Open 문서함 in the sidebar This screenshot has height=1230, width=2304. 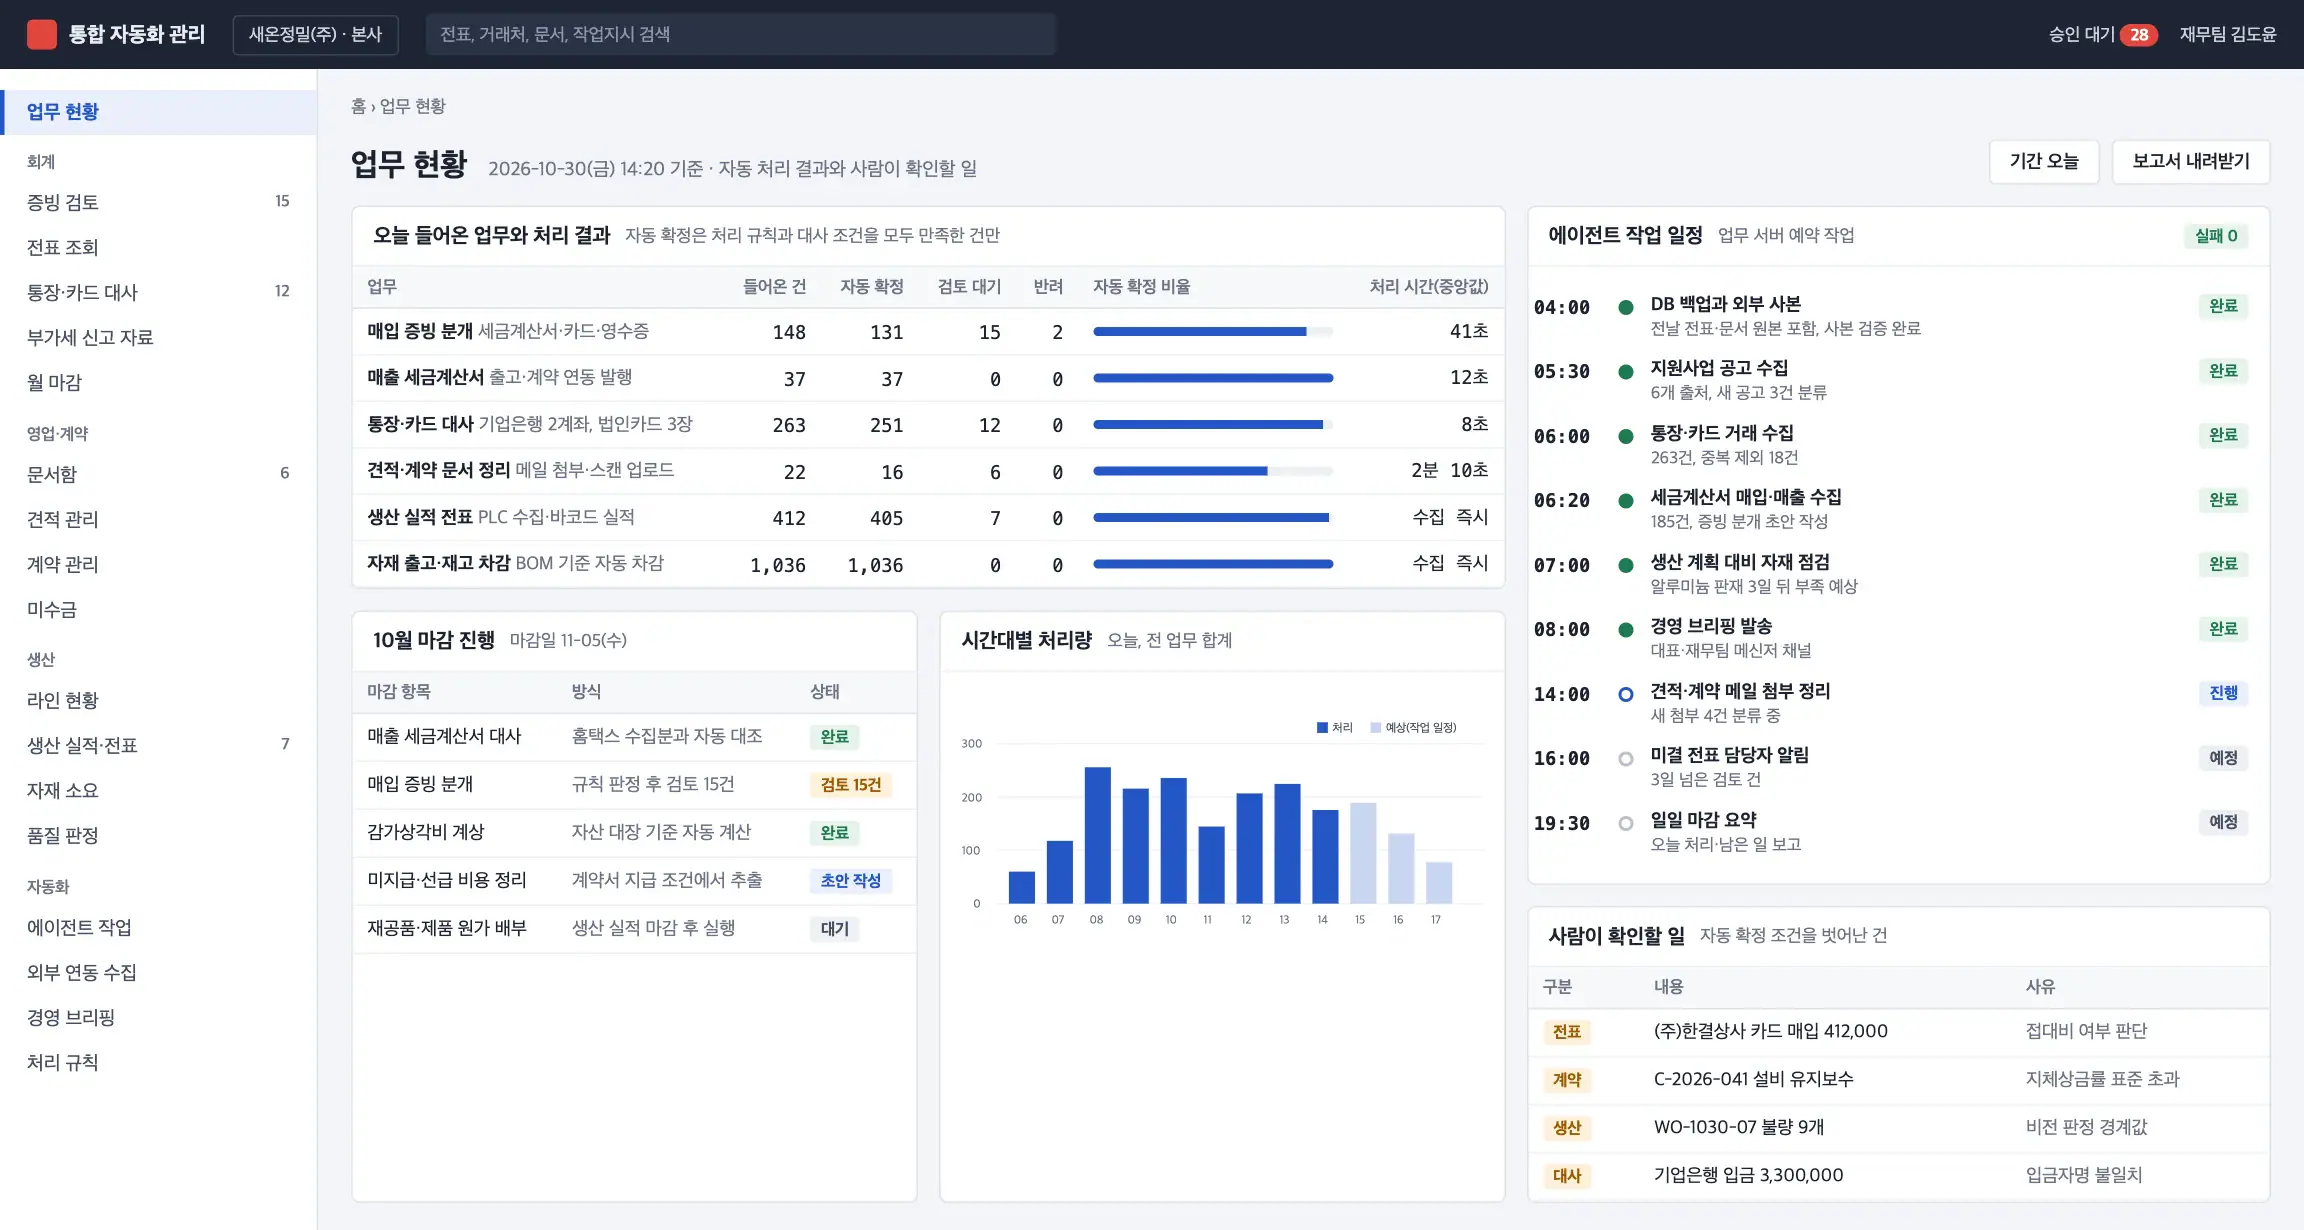click(x=158, y=474)
